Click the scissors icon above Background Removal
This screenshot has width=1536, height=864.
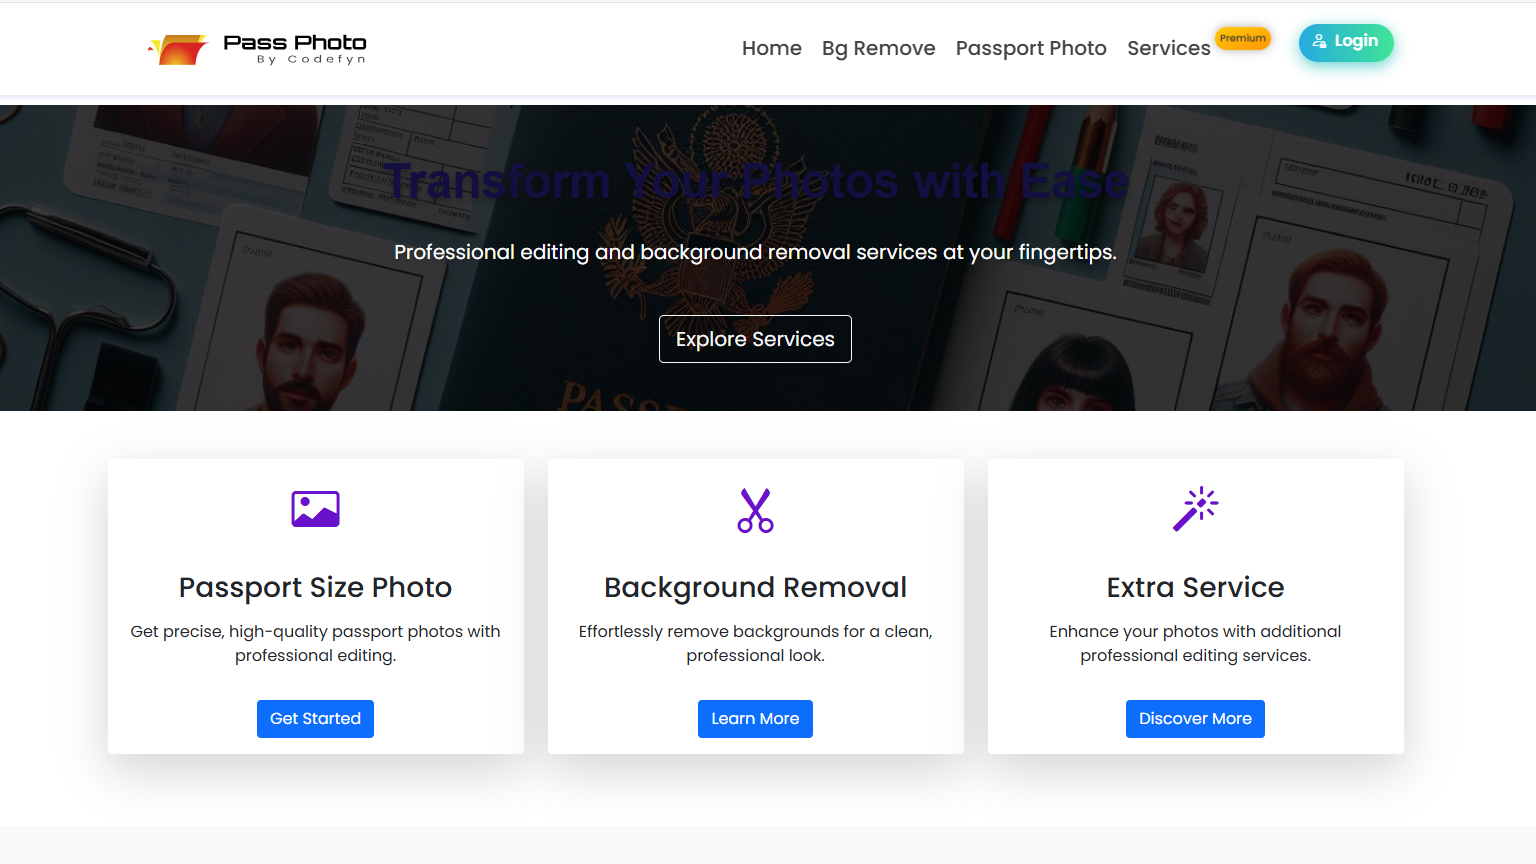[755, 509]
